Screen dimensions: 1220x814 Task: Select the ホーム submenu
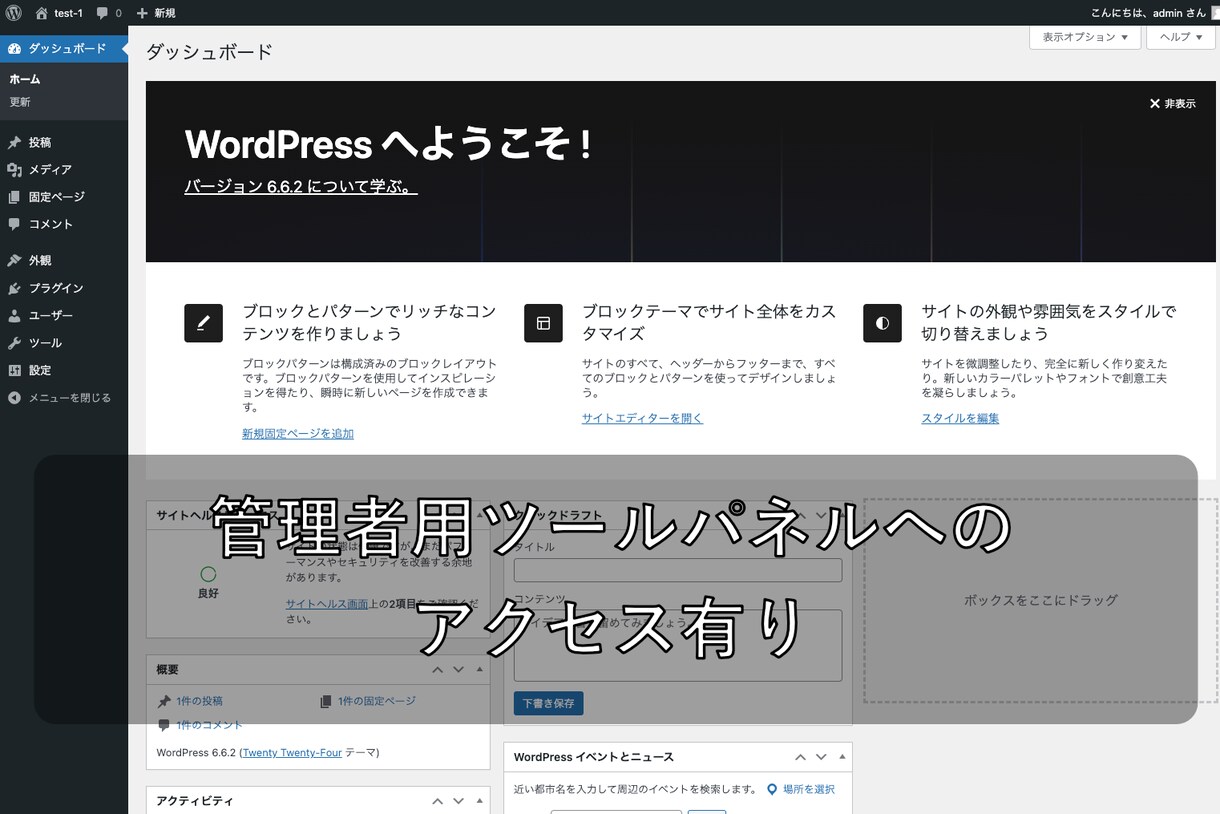point(25,79)
